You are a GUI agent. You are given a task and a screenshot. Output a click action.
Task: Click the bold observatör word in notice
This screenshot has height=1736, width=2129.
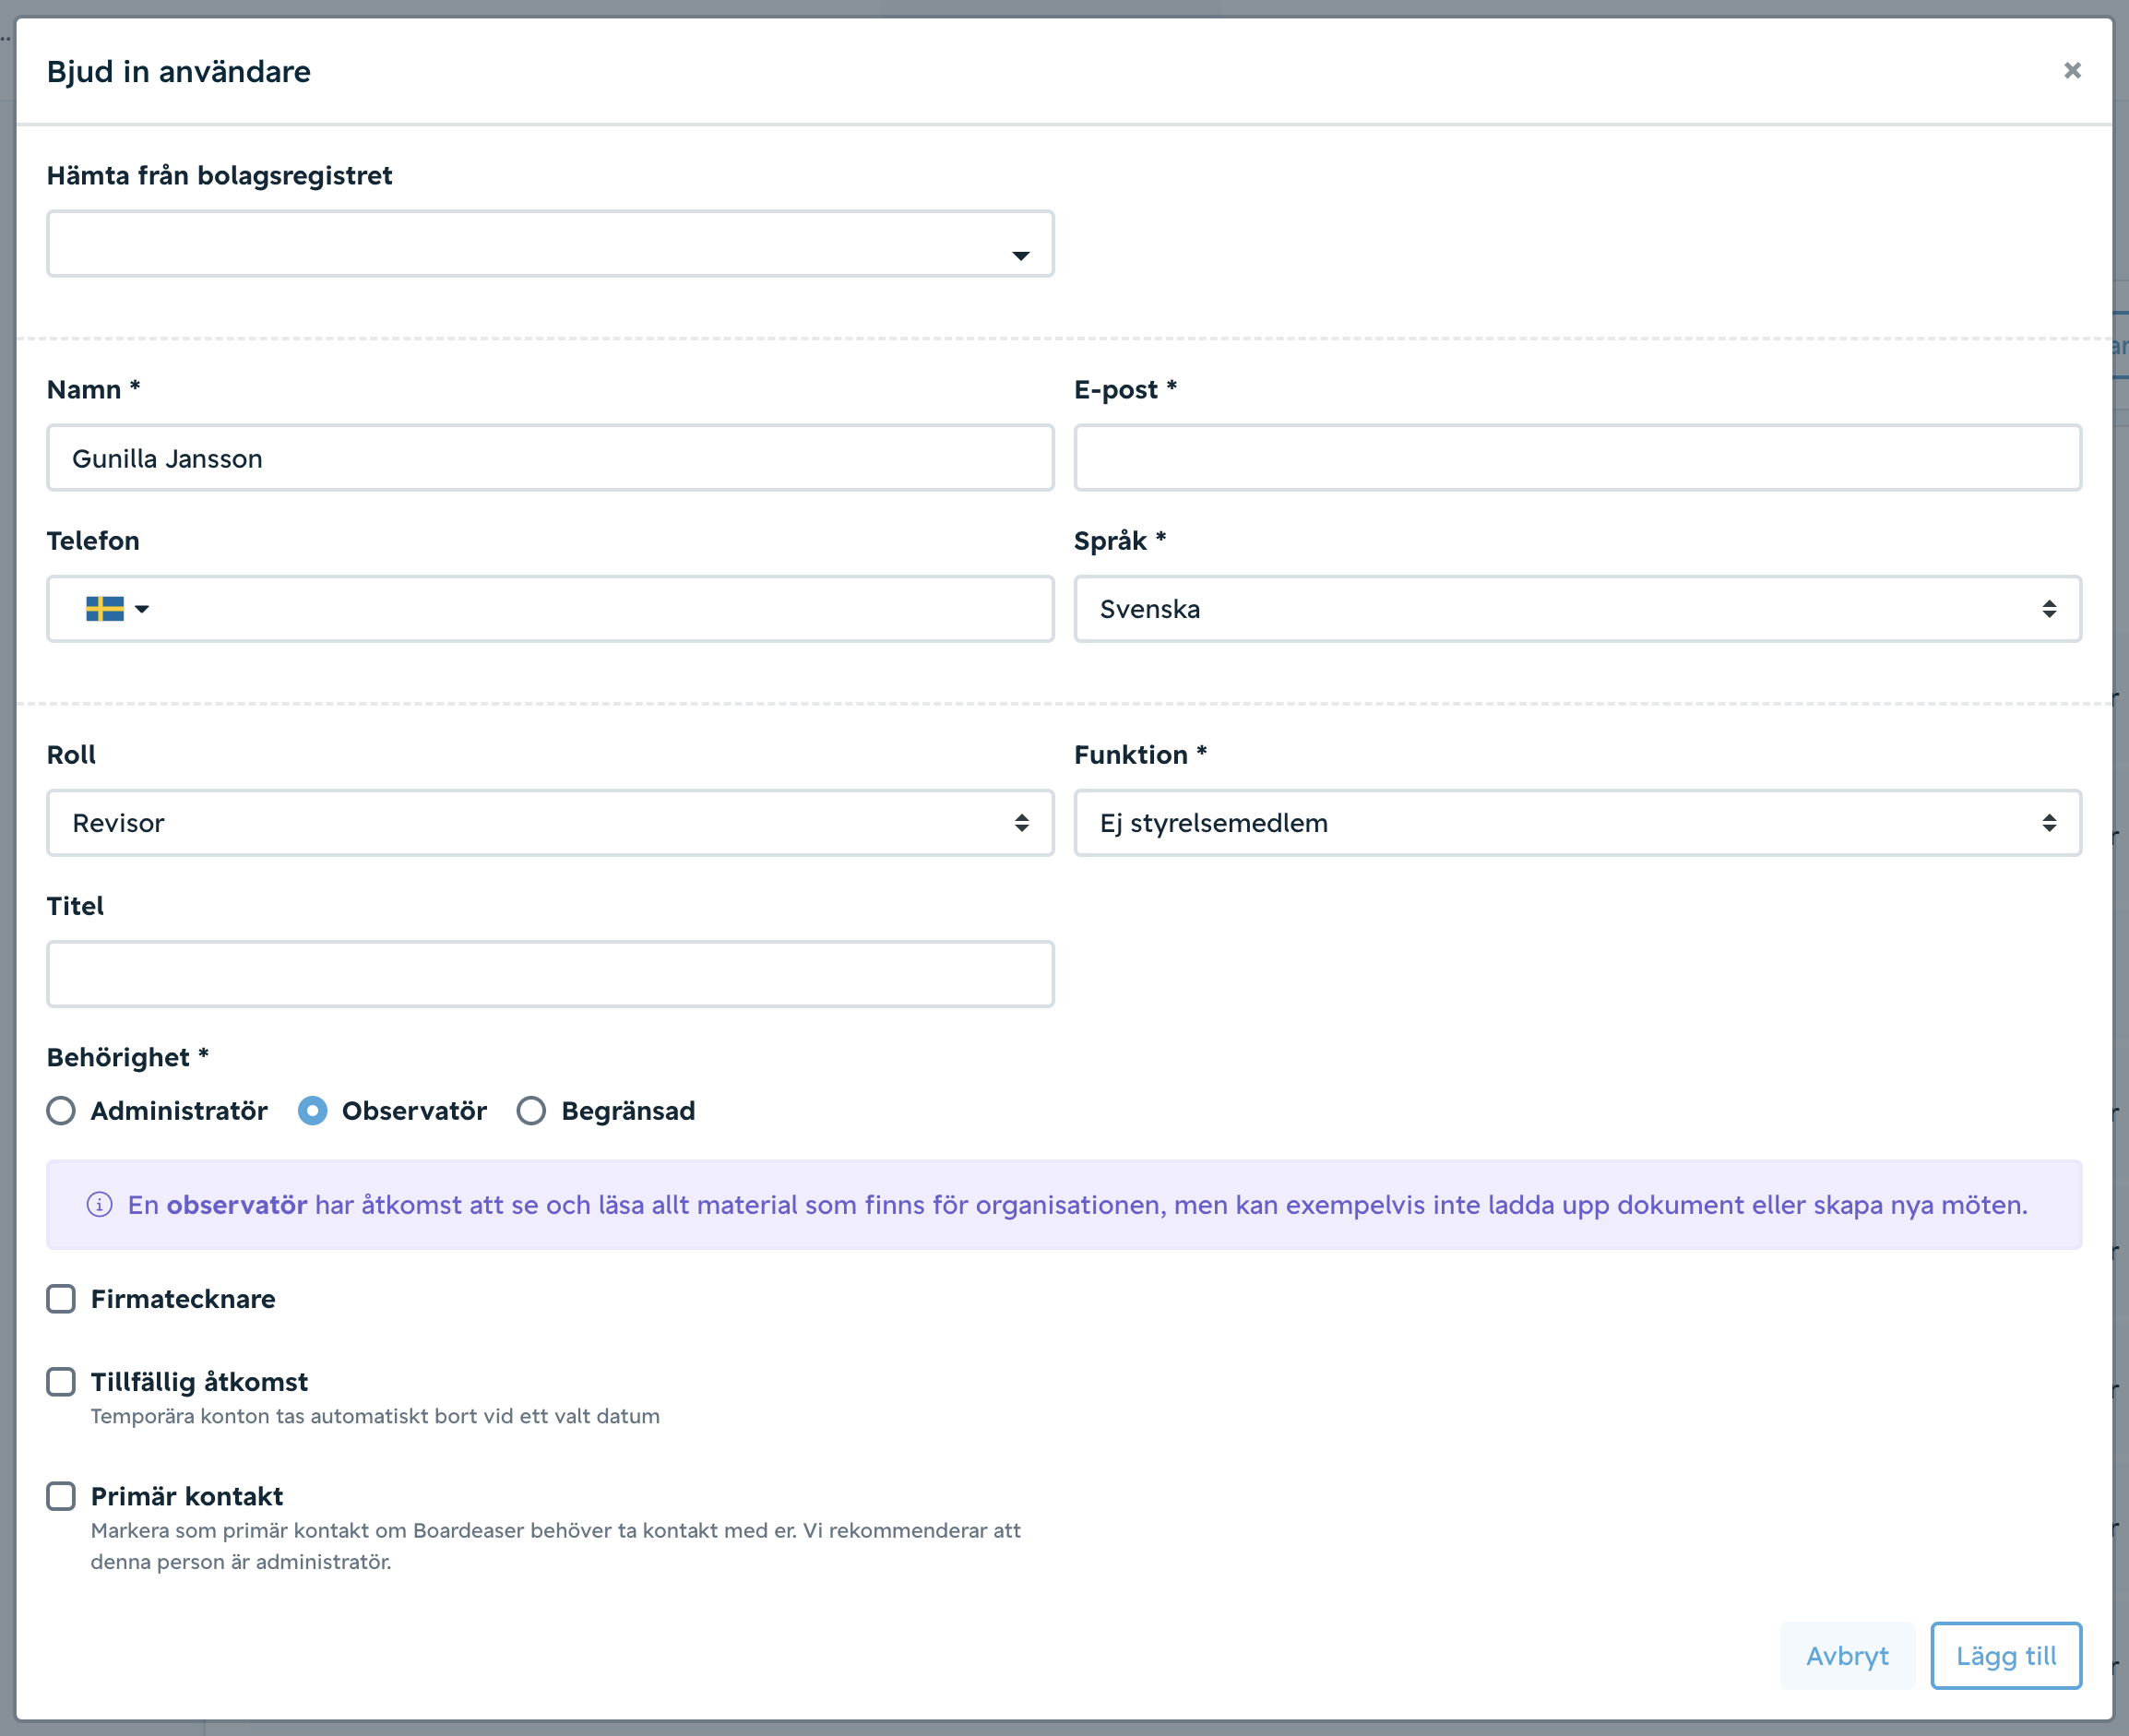pos(237,1205)
